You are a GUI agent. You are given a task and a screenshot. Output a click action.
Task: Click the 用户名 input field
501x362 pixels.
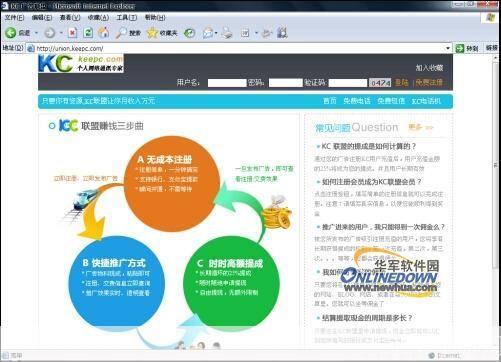pyautogui.click(x=227, y=83)
